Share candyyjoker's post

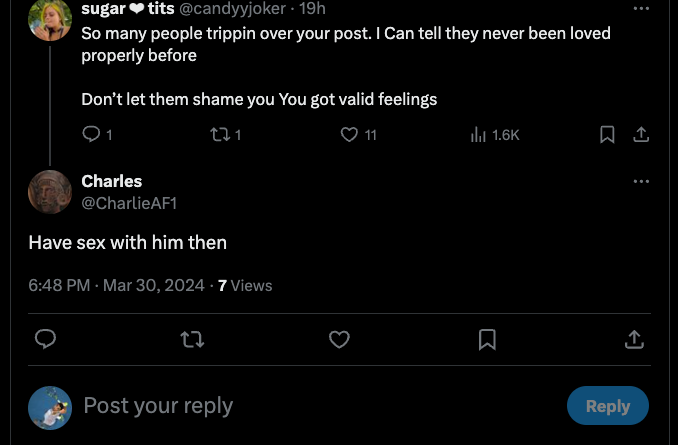pyautogui.click(x=641, y=134)
